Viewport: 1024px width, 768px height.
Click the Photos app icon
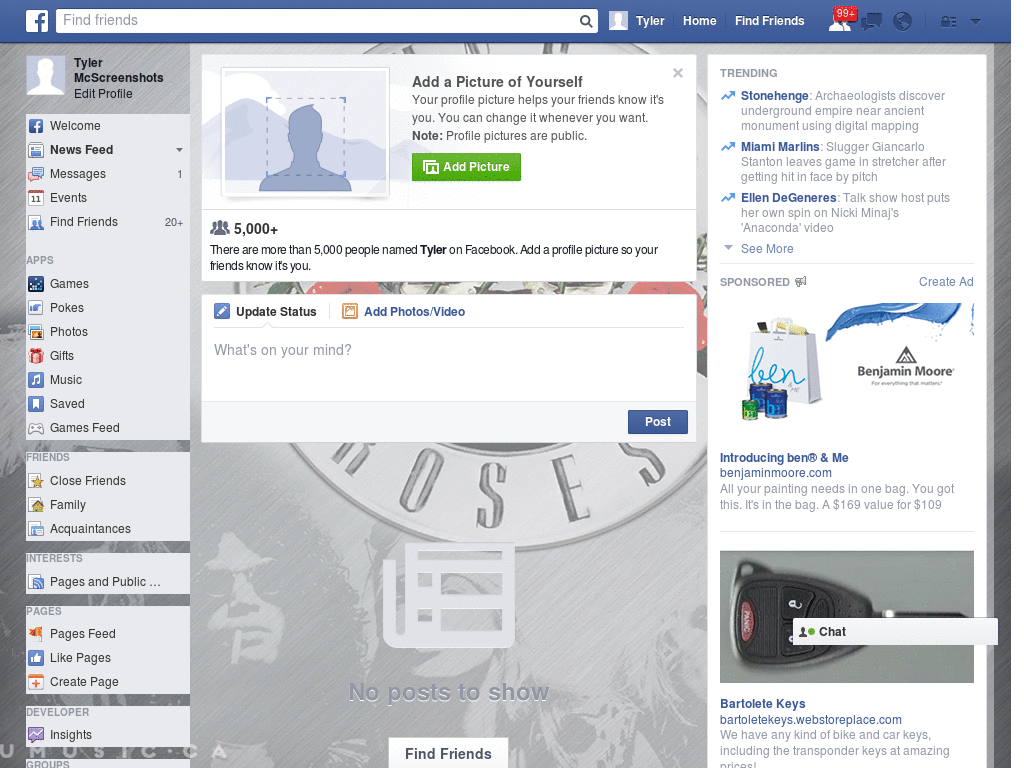(x=36, y=332)
